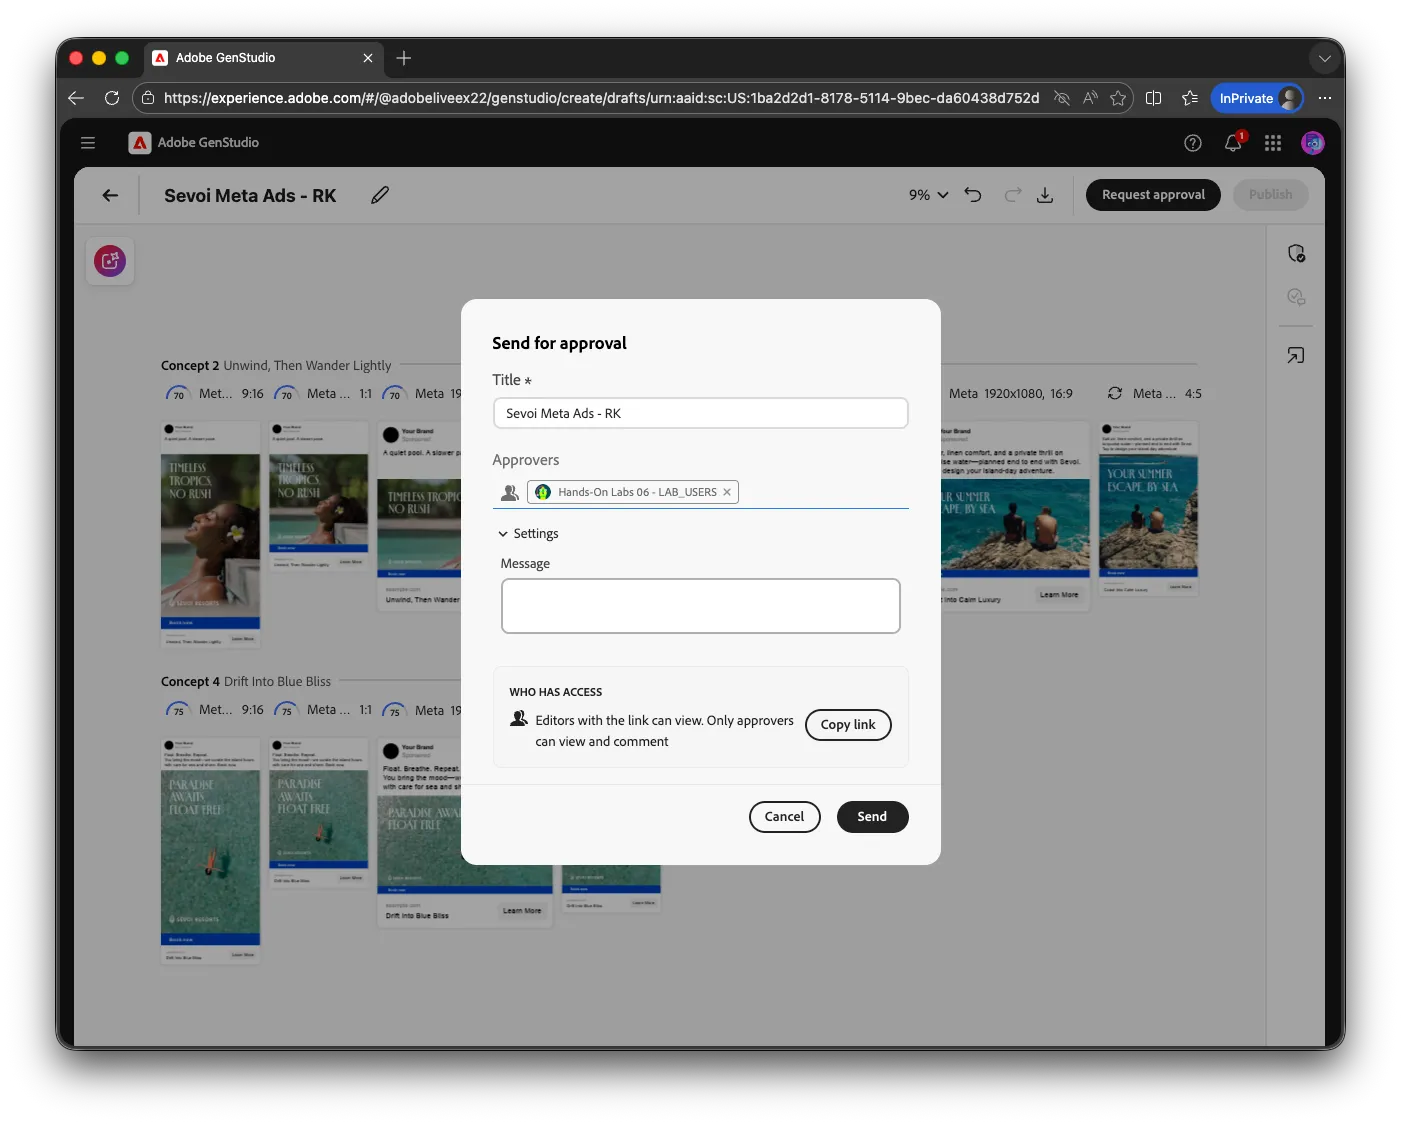Open the browser tab list chevron
1401x1124 pixels.
(1324, 58)
